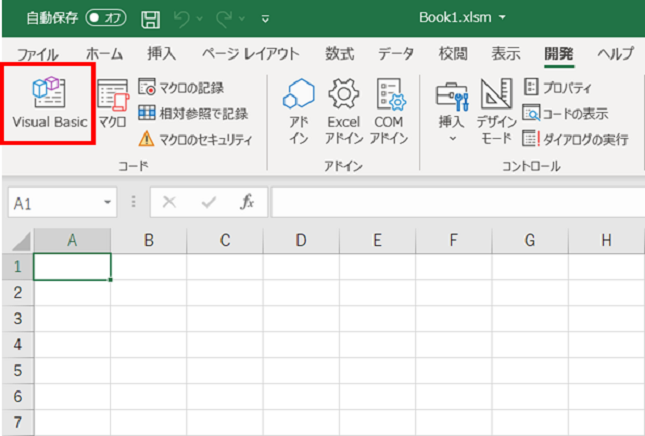Switch to the Home (ホーム) tab

point(105,54)
